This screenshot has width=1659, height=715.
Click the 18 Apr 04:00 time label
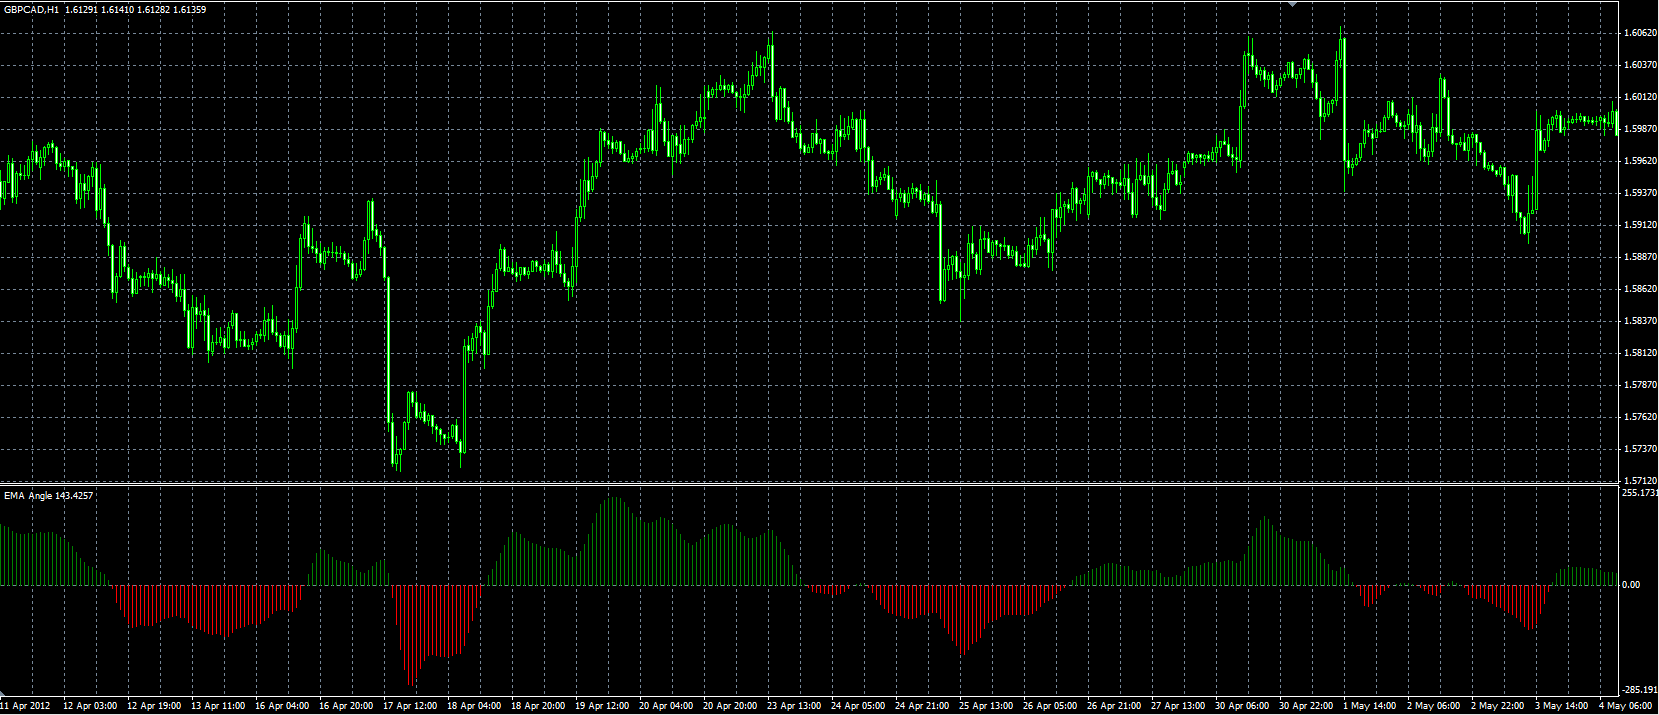tap(474, 706)
